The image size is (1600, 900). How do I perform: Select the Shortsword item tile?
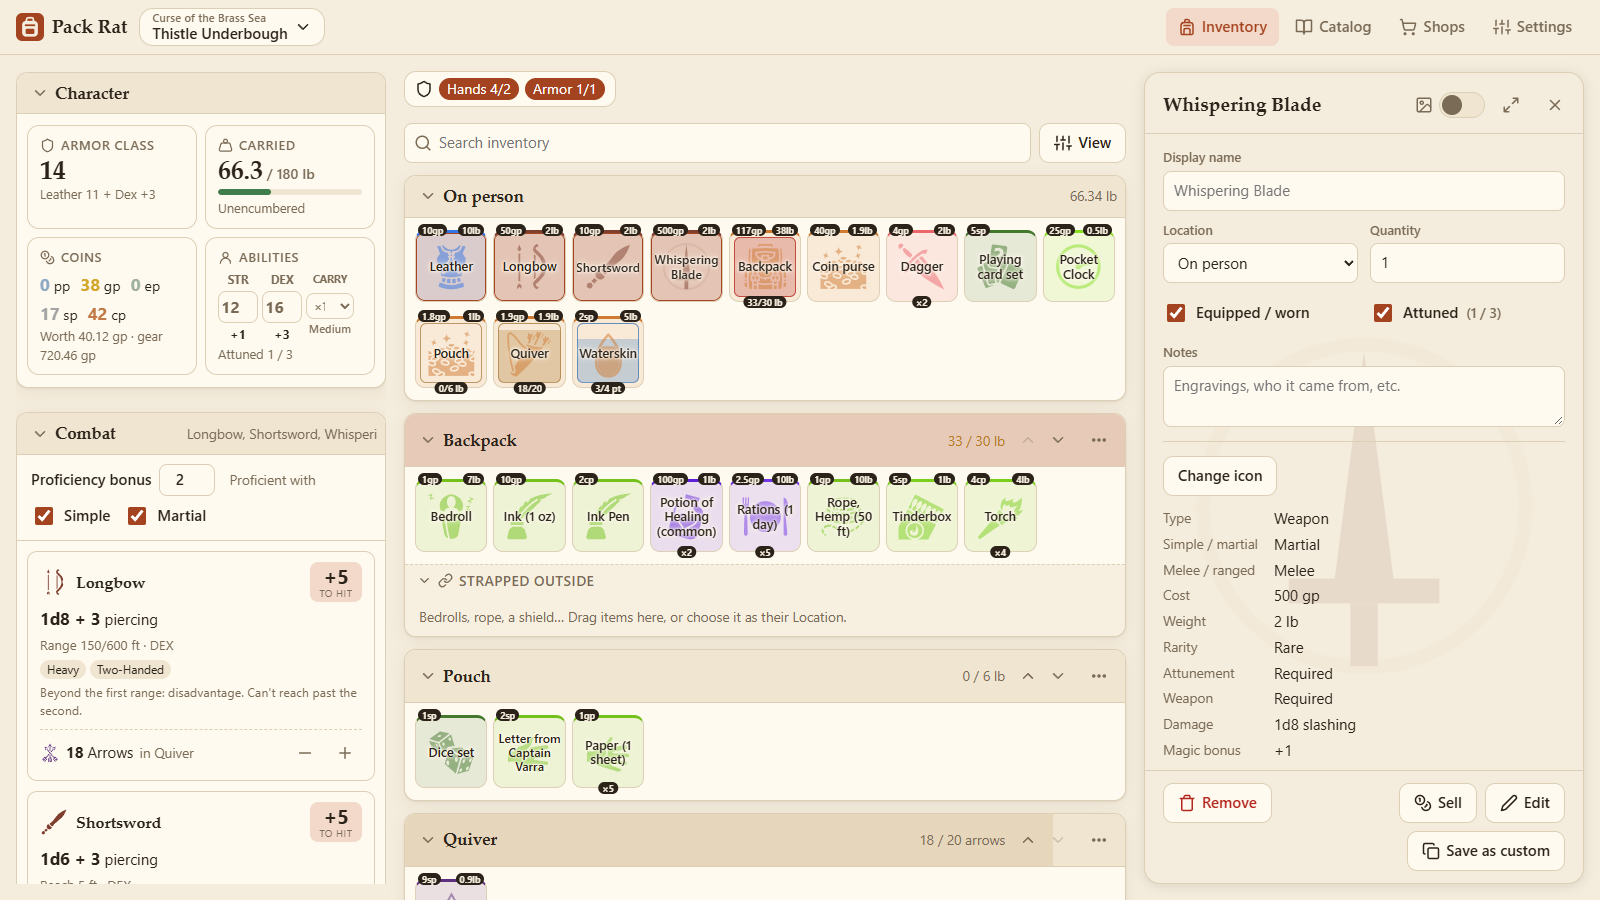pyautogui.click(x=608, y=266)
